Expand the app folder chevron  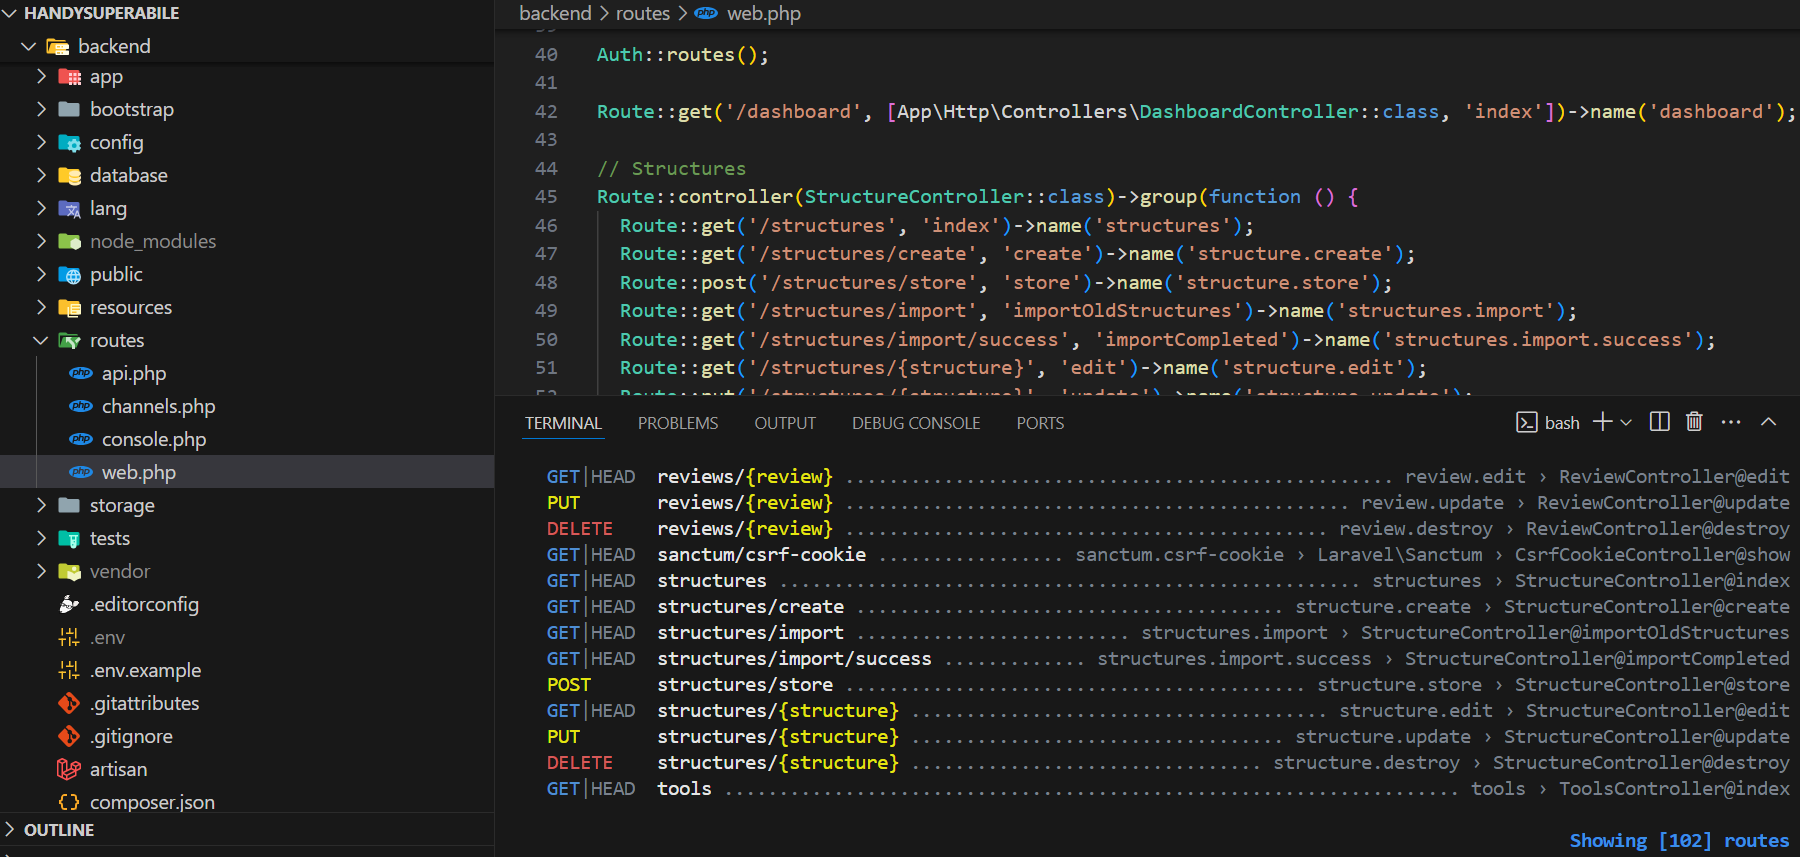41,76
